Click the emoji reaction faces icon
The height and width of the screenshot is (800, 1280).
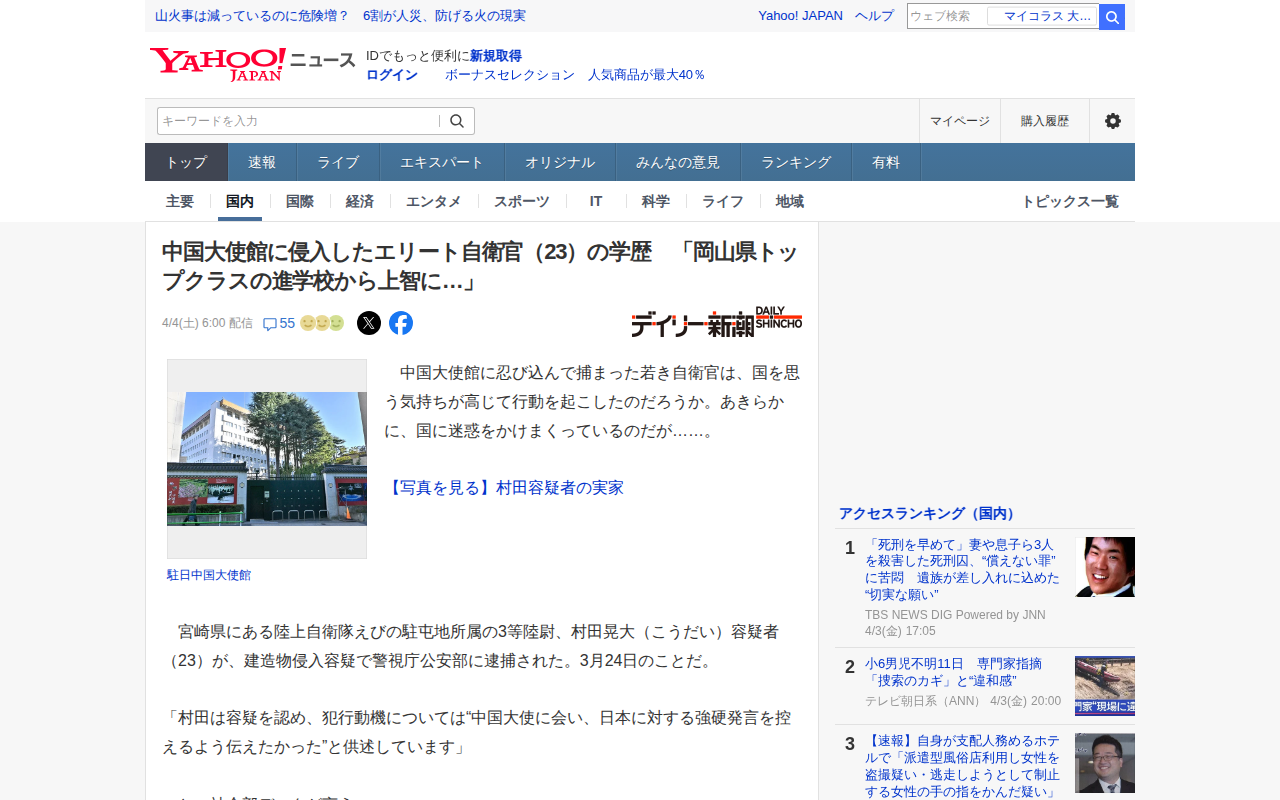[322, 323]
